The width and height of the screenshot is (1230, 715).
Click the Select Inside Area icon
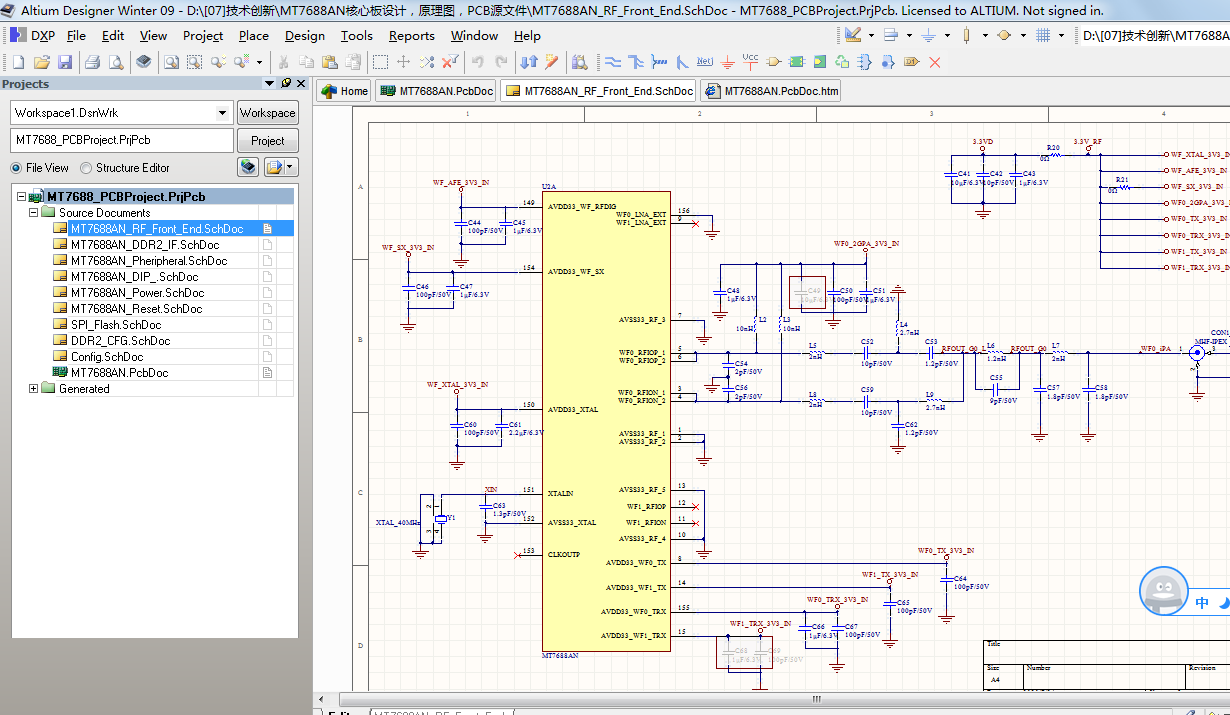(380, 62)
